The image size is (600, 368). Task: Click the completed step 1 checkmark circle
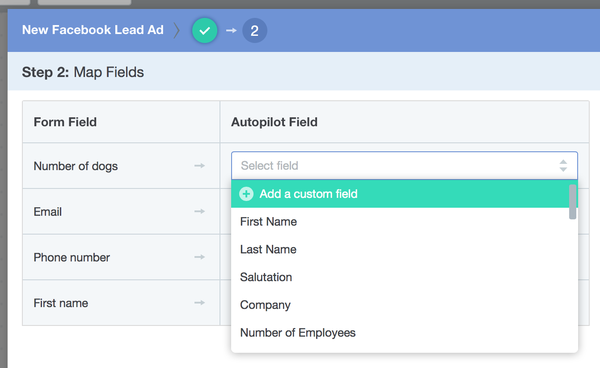[x=205, y=31]
